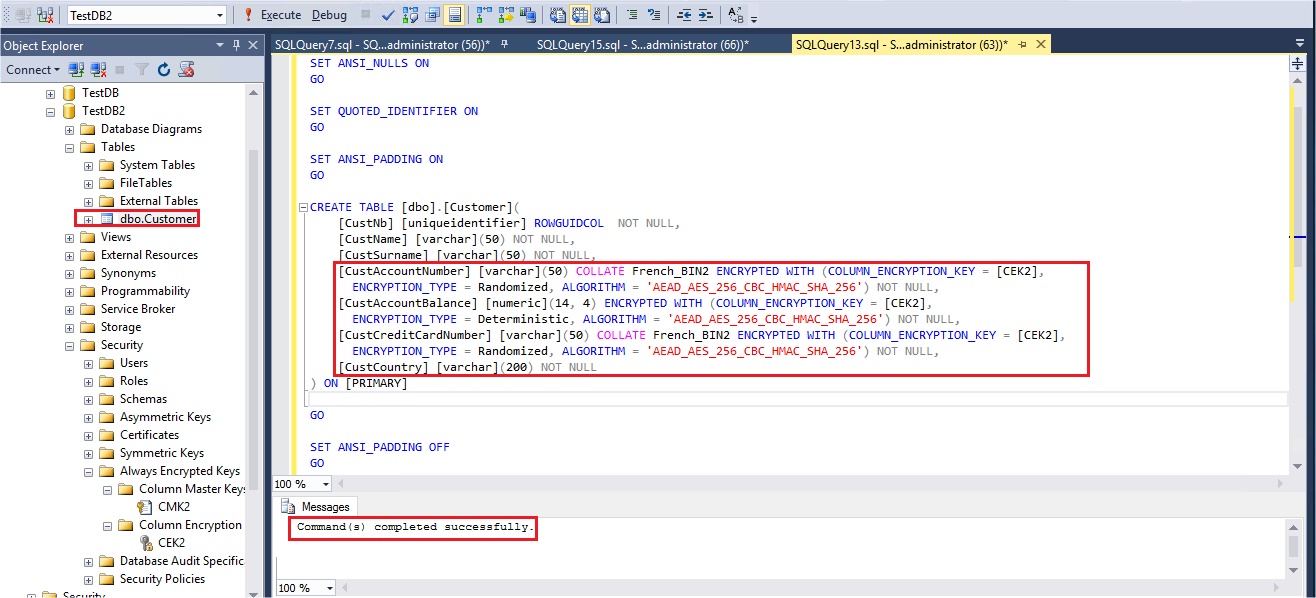
Task: Expand the TestDB database node
Action: pyautogui.click(x=51, y=93)
